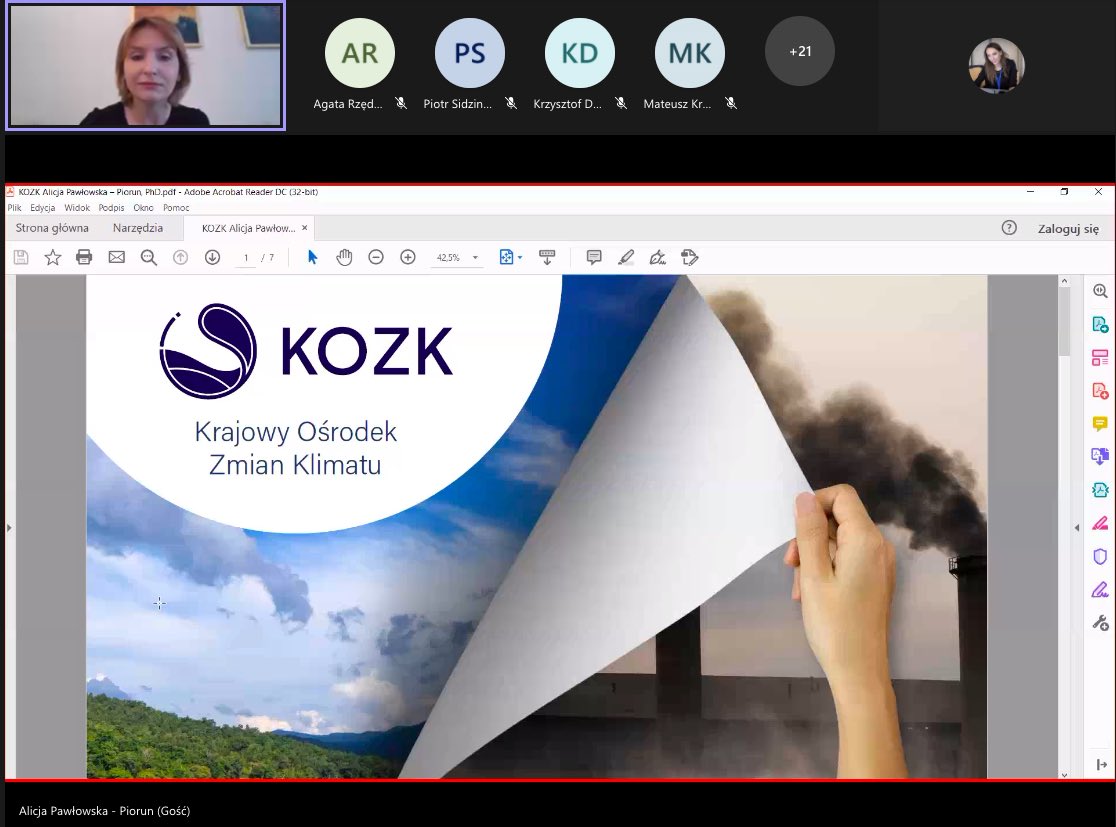Click the Save file floppy icon

pos(21,257)
